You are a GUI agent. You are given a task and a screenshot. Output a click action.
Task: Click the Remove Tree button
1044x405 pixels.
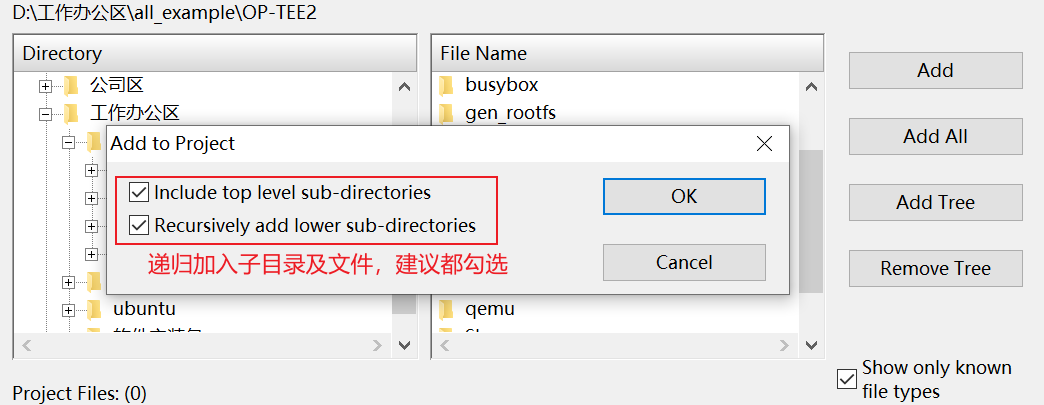tap(935, 268)
